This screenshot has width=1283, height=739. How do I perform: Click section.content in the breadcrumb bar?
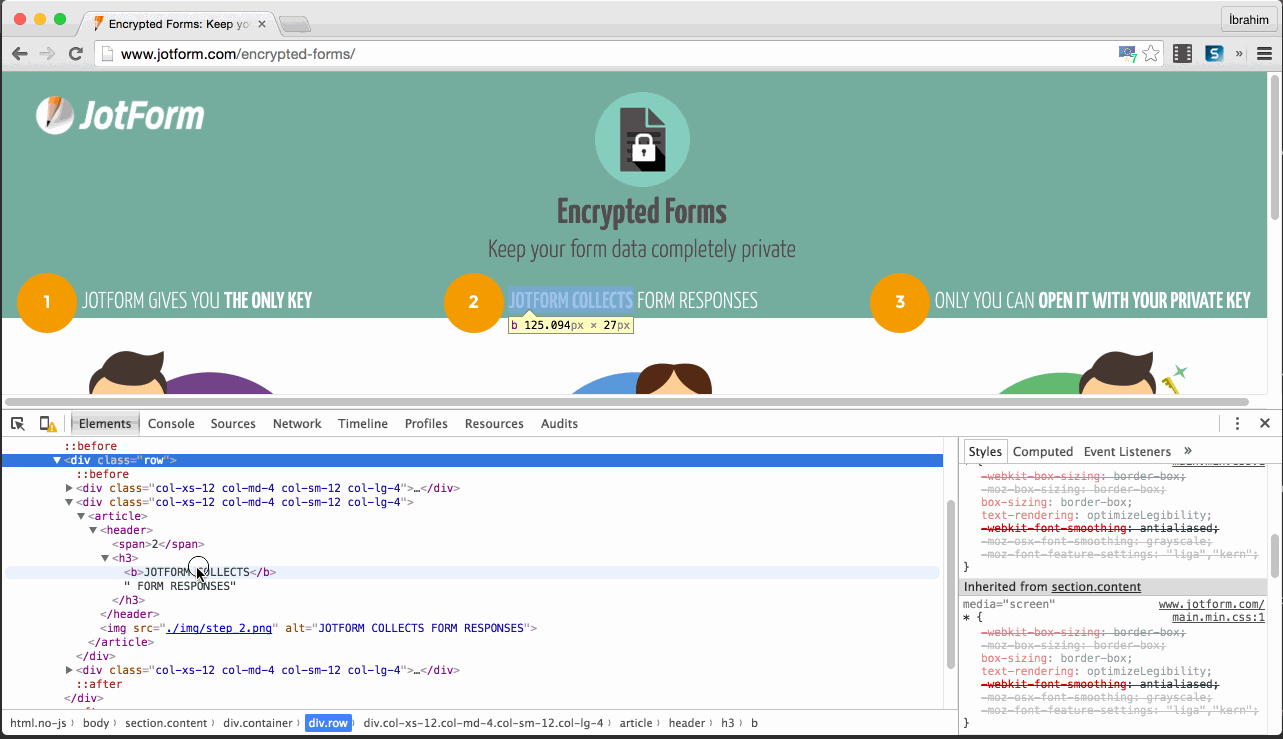[166, 723]
